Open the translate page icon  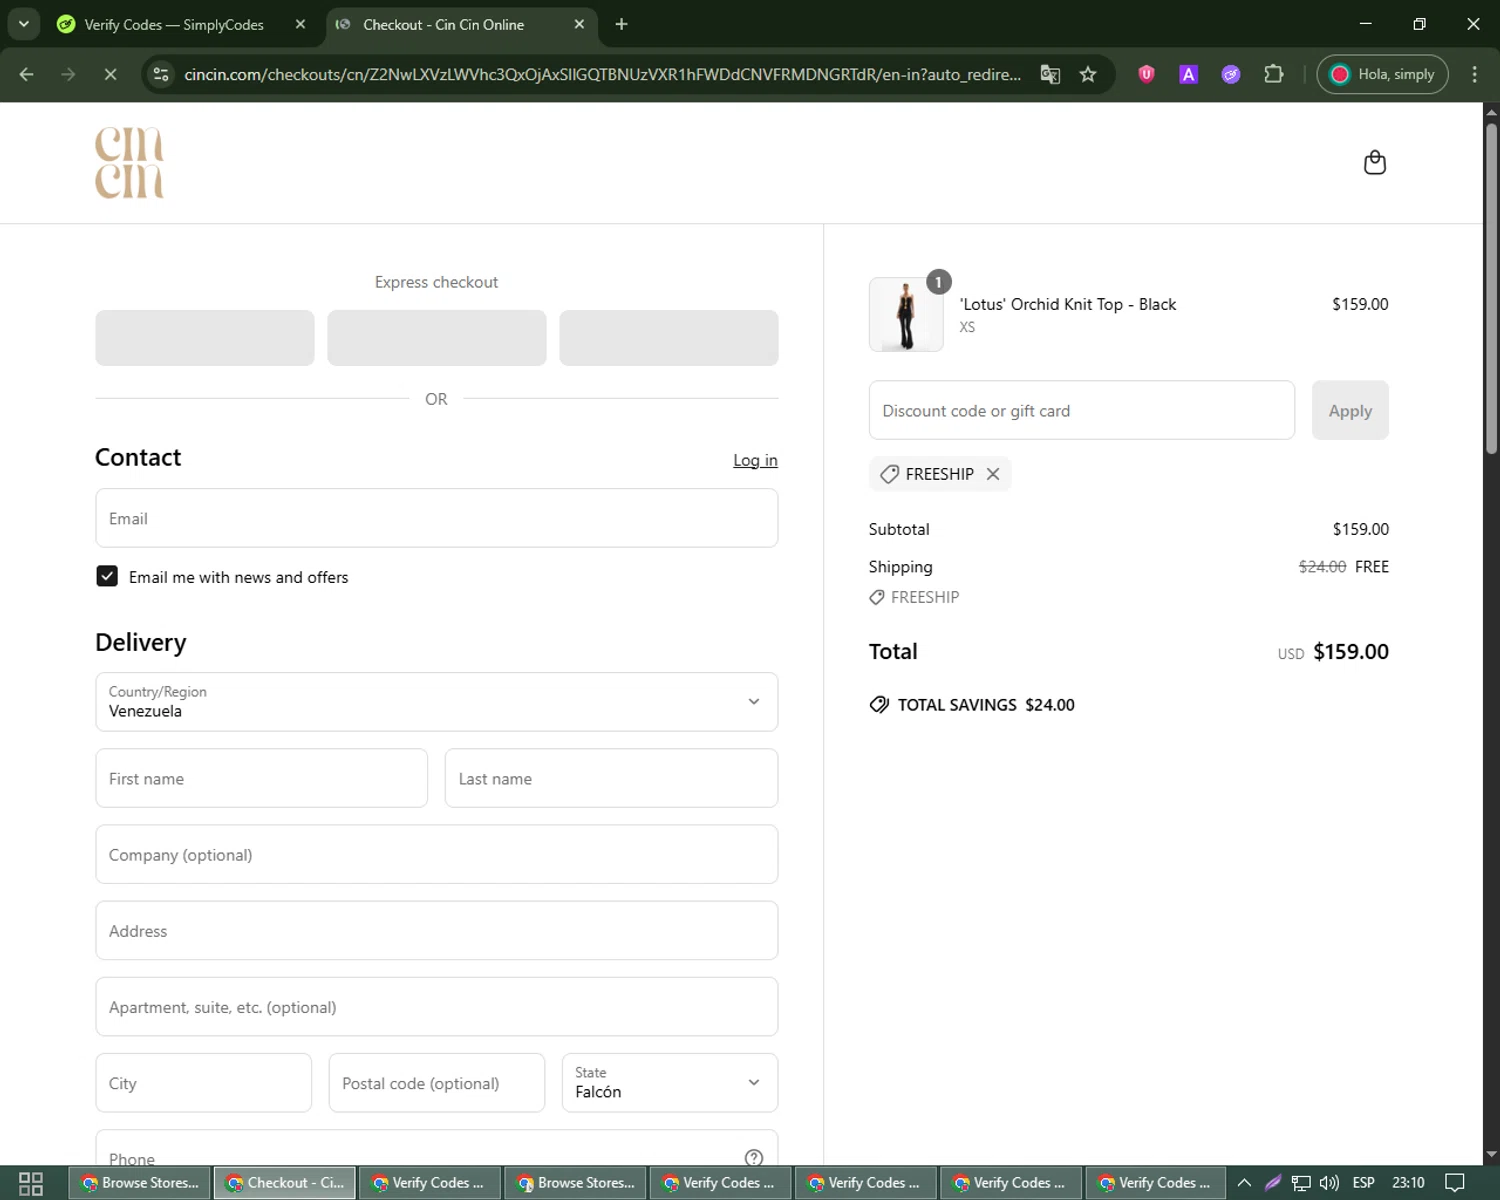(x=1050, y=74)
